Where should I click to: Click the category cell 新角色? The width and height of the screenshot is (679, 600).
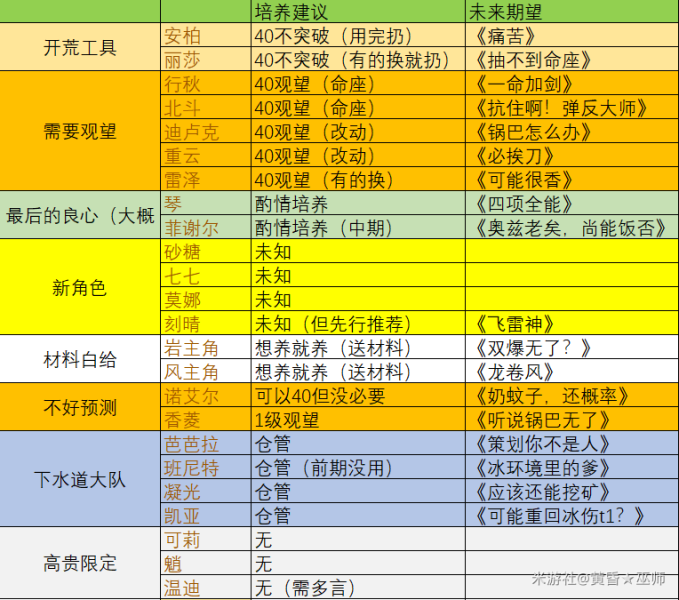(x=80, y=287)
